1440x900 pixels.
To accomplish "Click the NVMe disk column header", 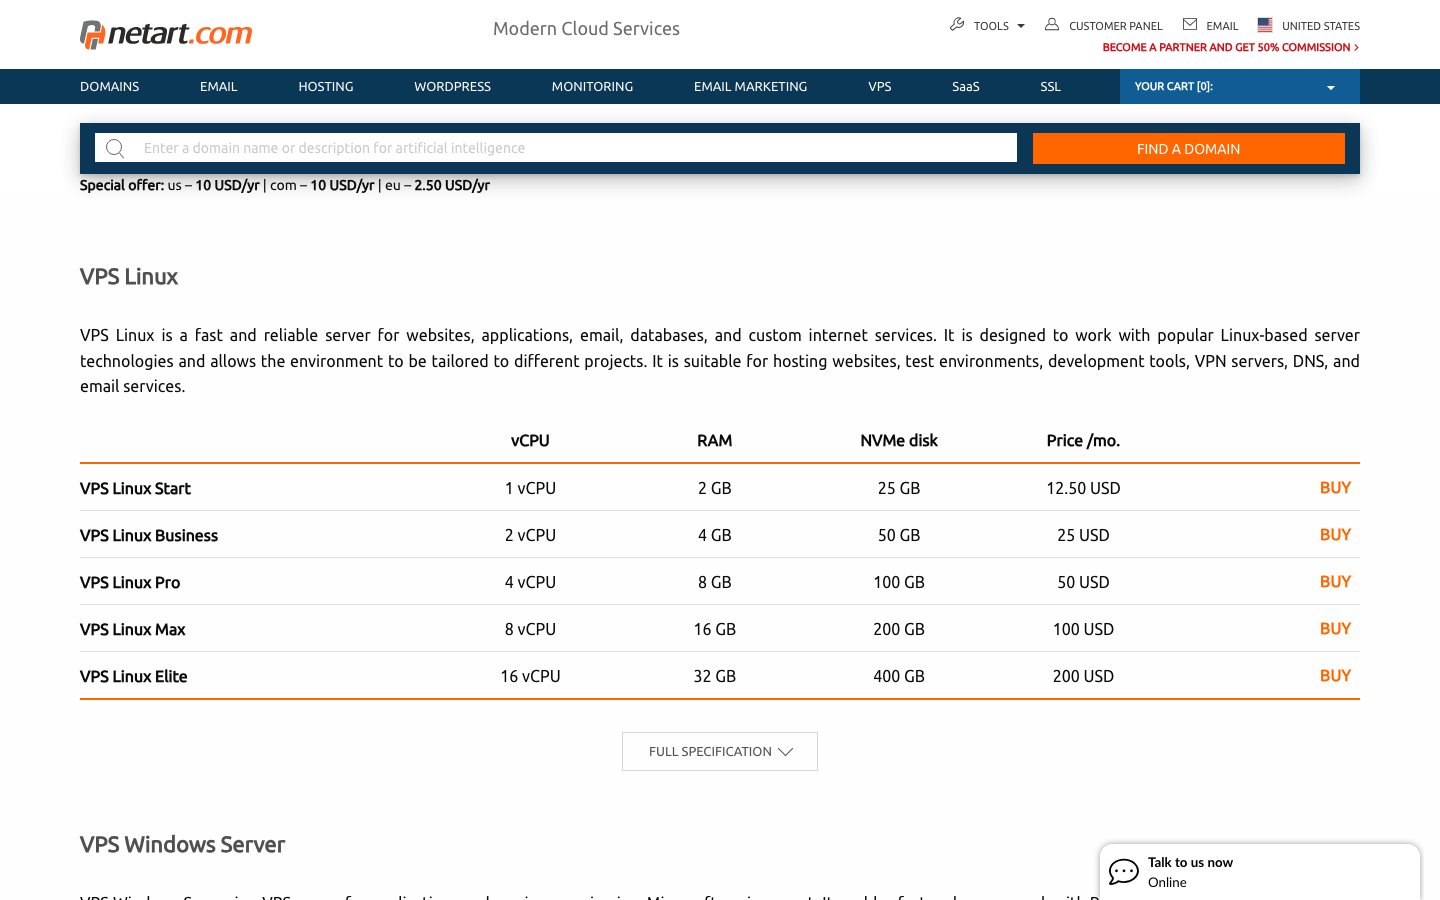I will point(899,441).
